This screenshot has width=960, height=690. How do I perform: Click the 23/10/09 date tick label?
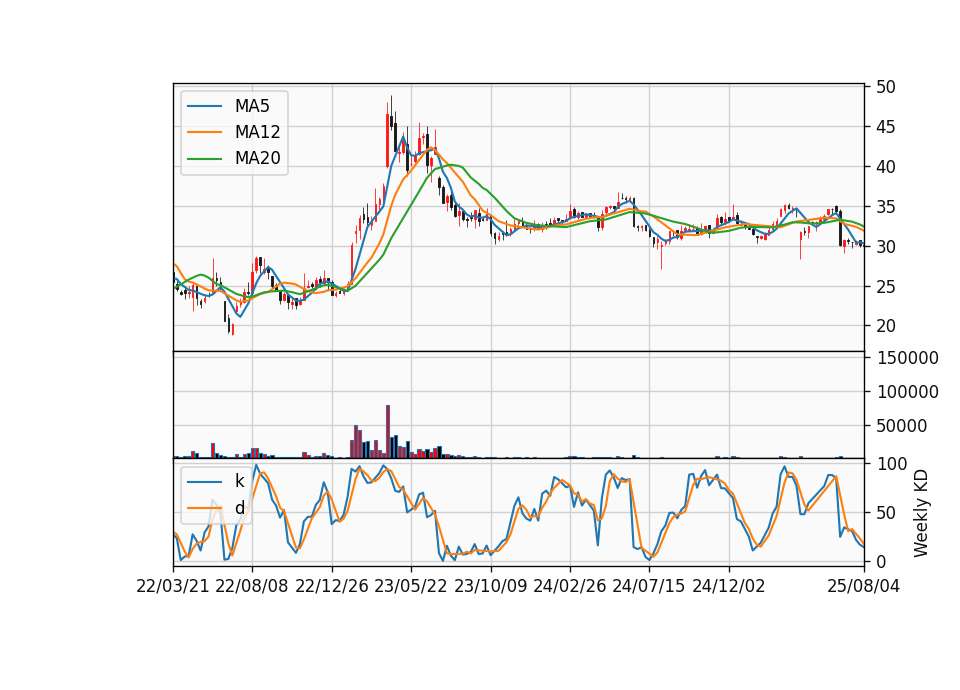pos(490,586)
